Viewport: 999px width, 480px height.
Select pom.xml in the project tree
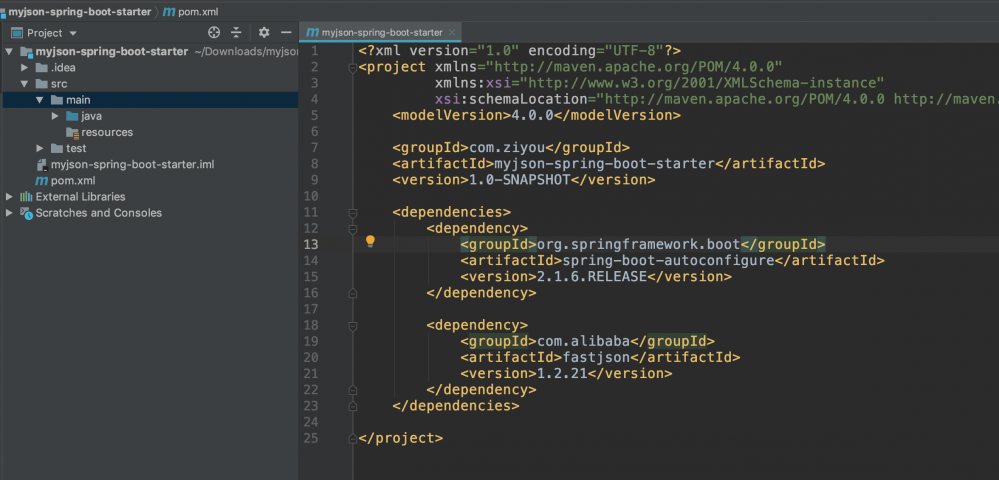point(72,181)
